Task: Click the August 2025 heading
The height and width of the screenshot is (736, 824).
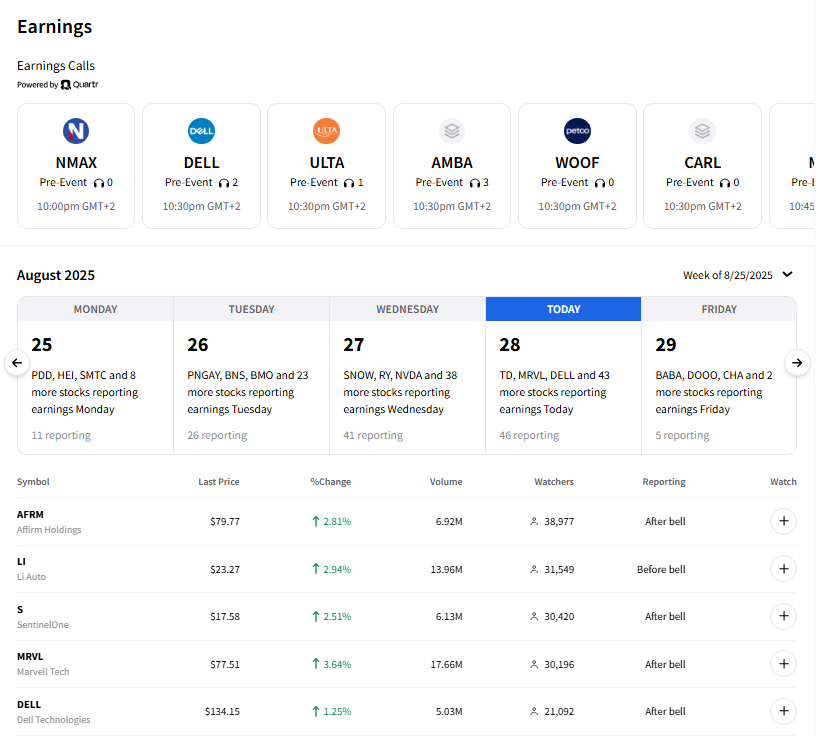Action: 56,275
